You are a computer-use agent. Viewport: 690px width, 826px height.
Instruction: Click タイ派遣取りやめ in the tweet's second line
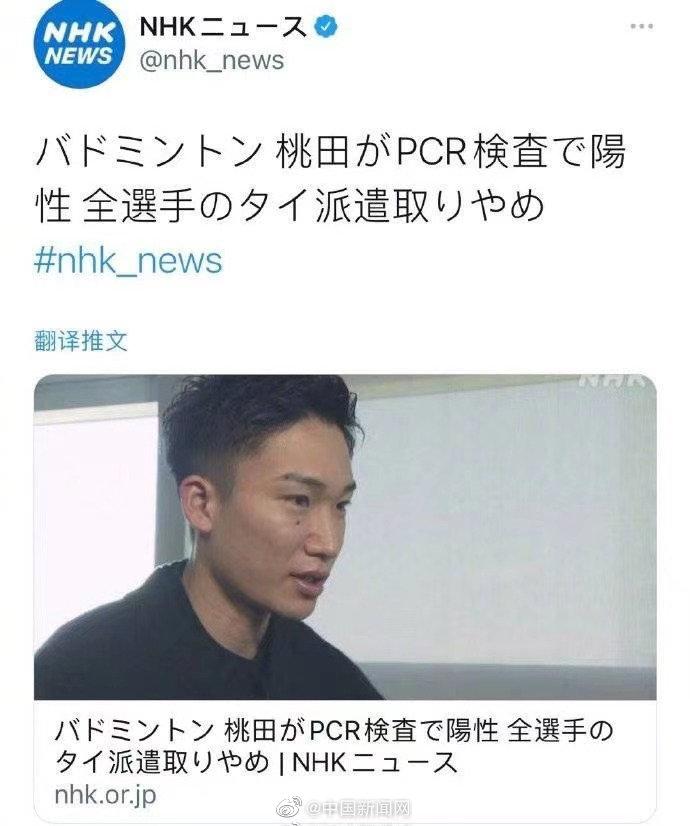pyautogui.click(x=392, y=205)
